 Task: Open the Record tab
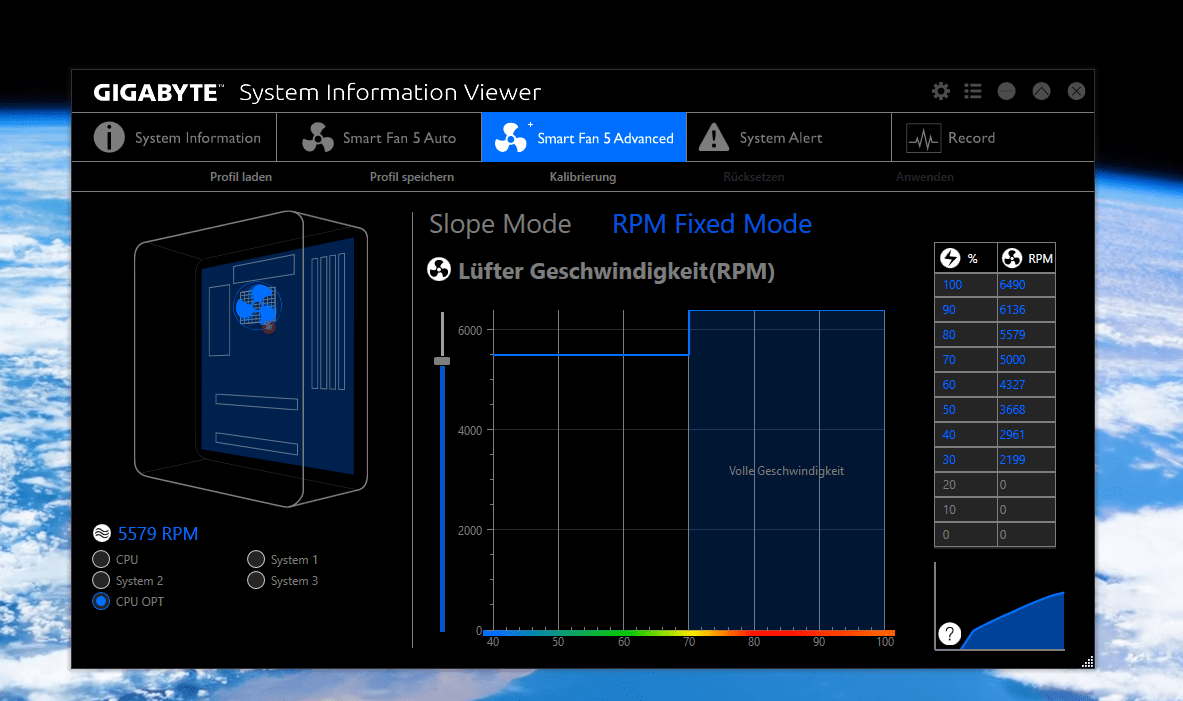point(993,137)
